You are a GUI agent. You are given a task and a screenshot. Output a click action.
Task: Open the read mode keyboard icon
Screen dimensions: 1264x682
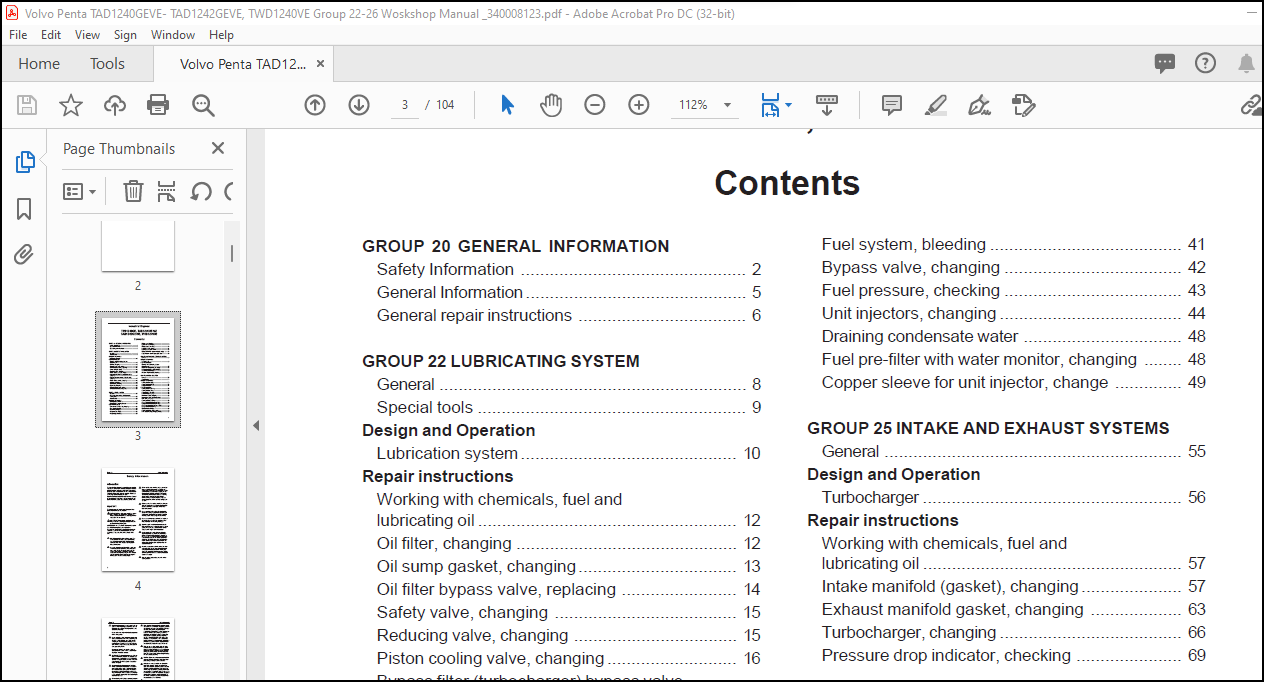[x=827, y=104]
